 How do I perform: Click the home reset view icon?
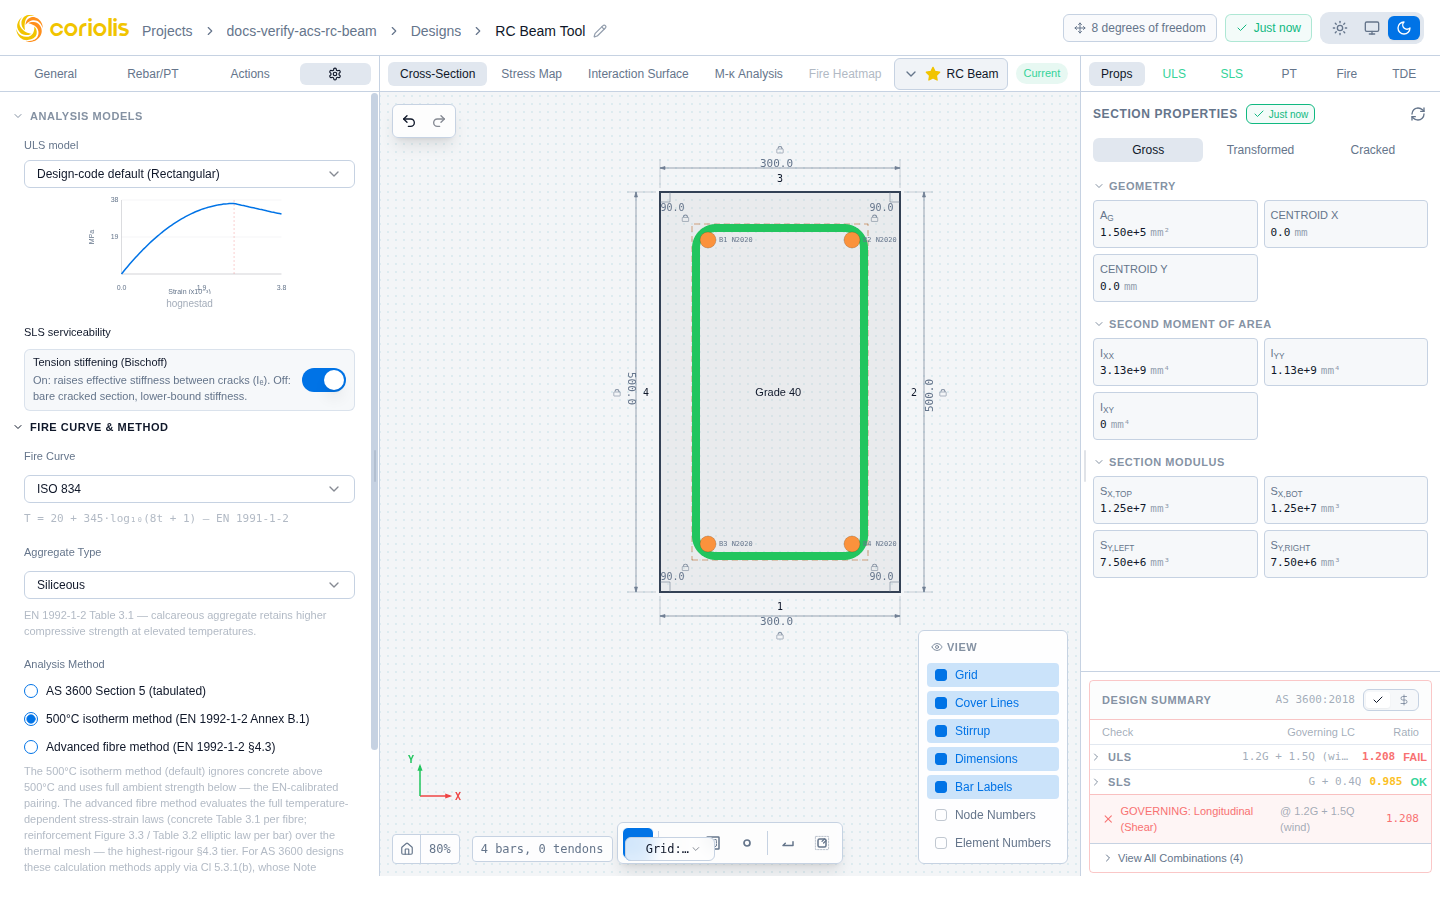click(x=407, y=849)
